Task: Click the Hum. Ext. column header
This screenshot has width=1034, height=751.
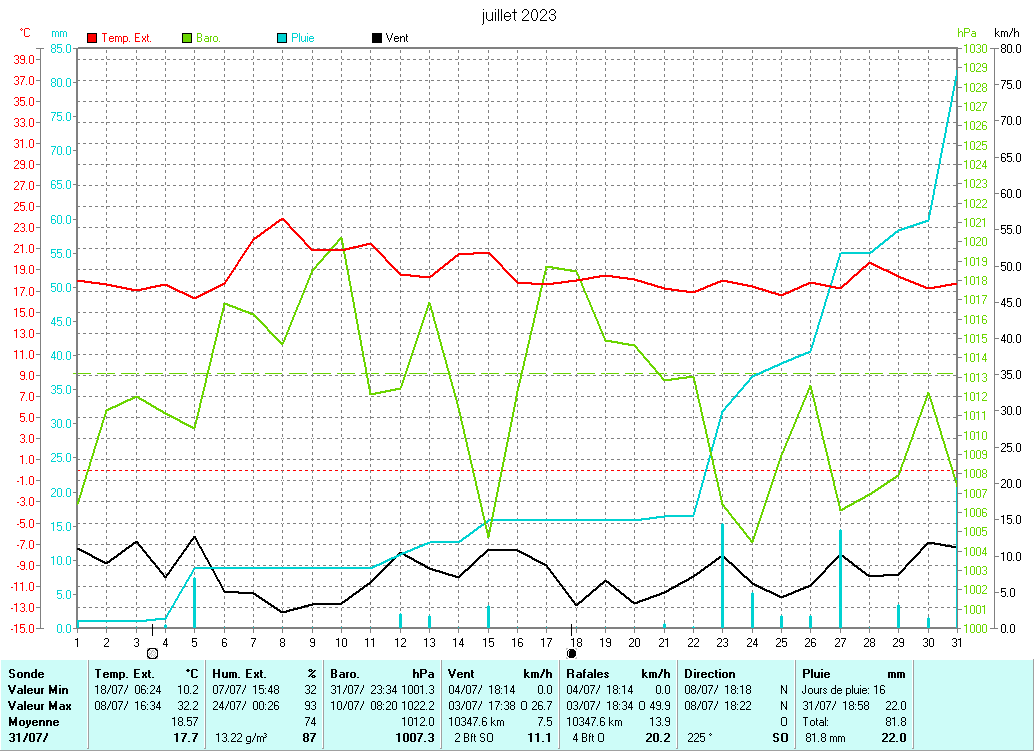Action: (240, 673)
